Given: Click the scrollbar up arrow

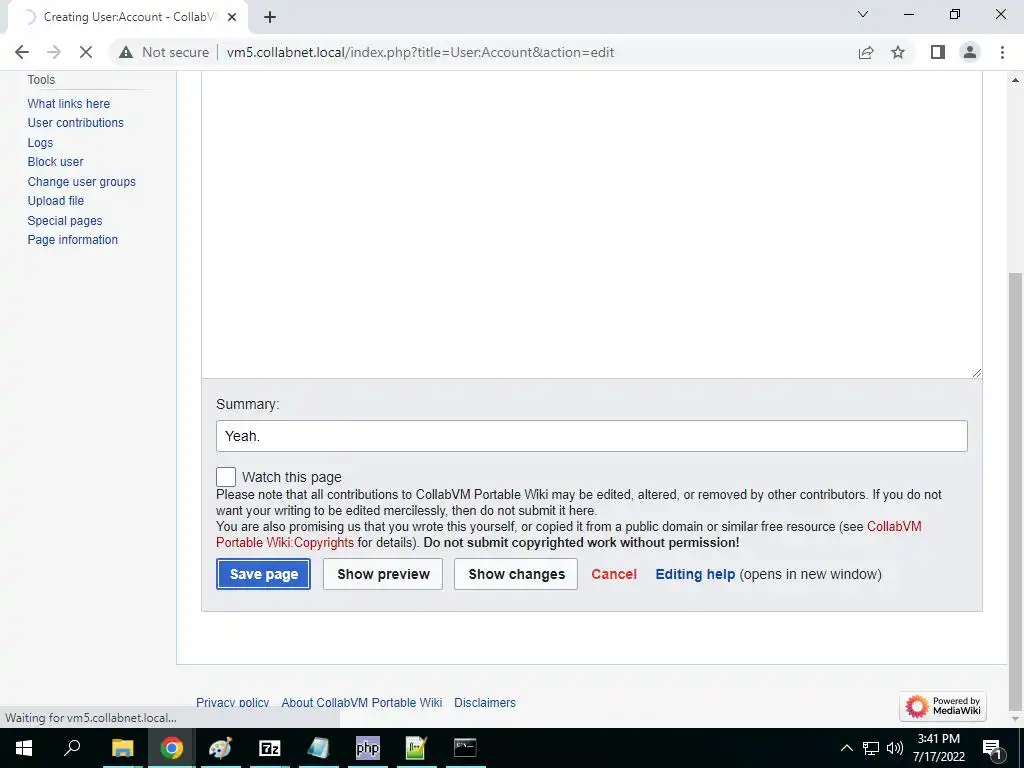Looking at the screenshot, I should point(1016,80).
